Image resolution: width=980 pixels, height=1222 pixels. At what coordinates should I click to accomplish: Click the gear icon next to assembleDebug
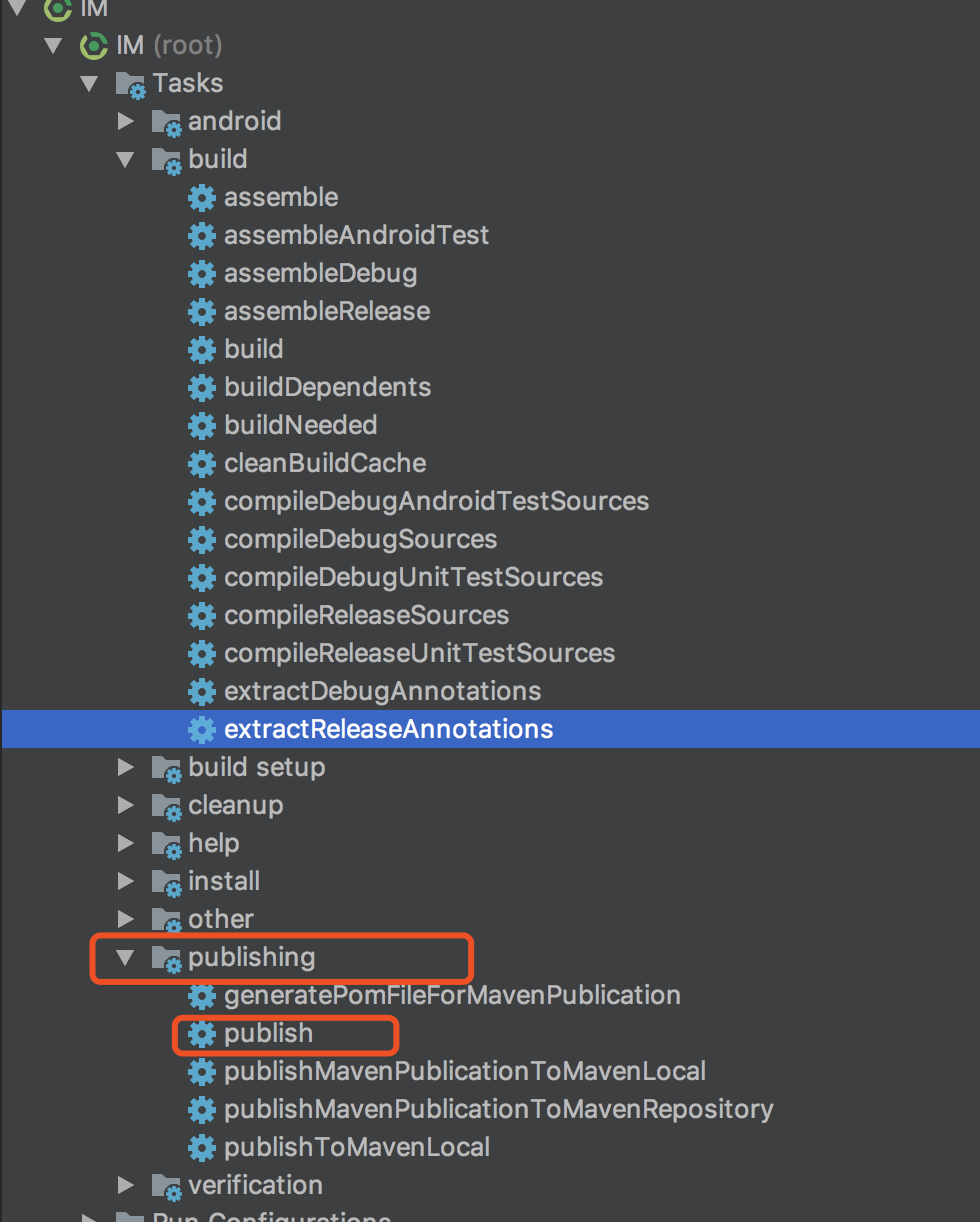(201, 274)
